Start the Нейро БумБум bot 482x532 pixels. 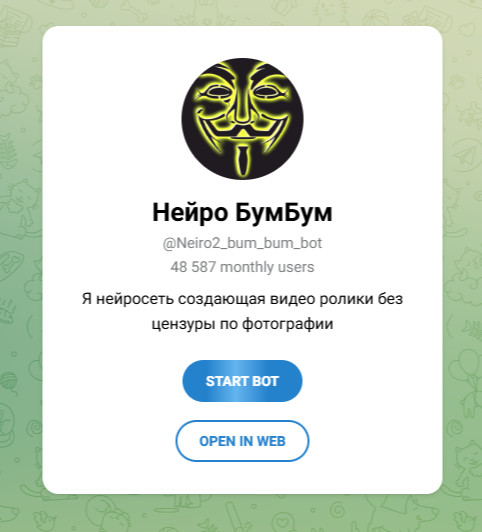(242, 381)
